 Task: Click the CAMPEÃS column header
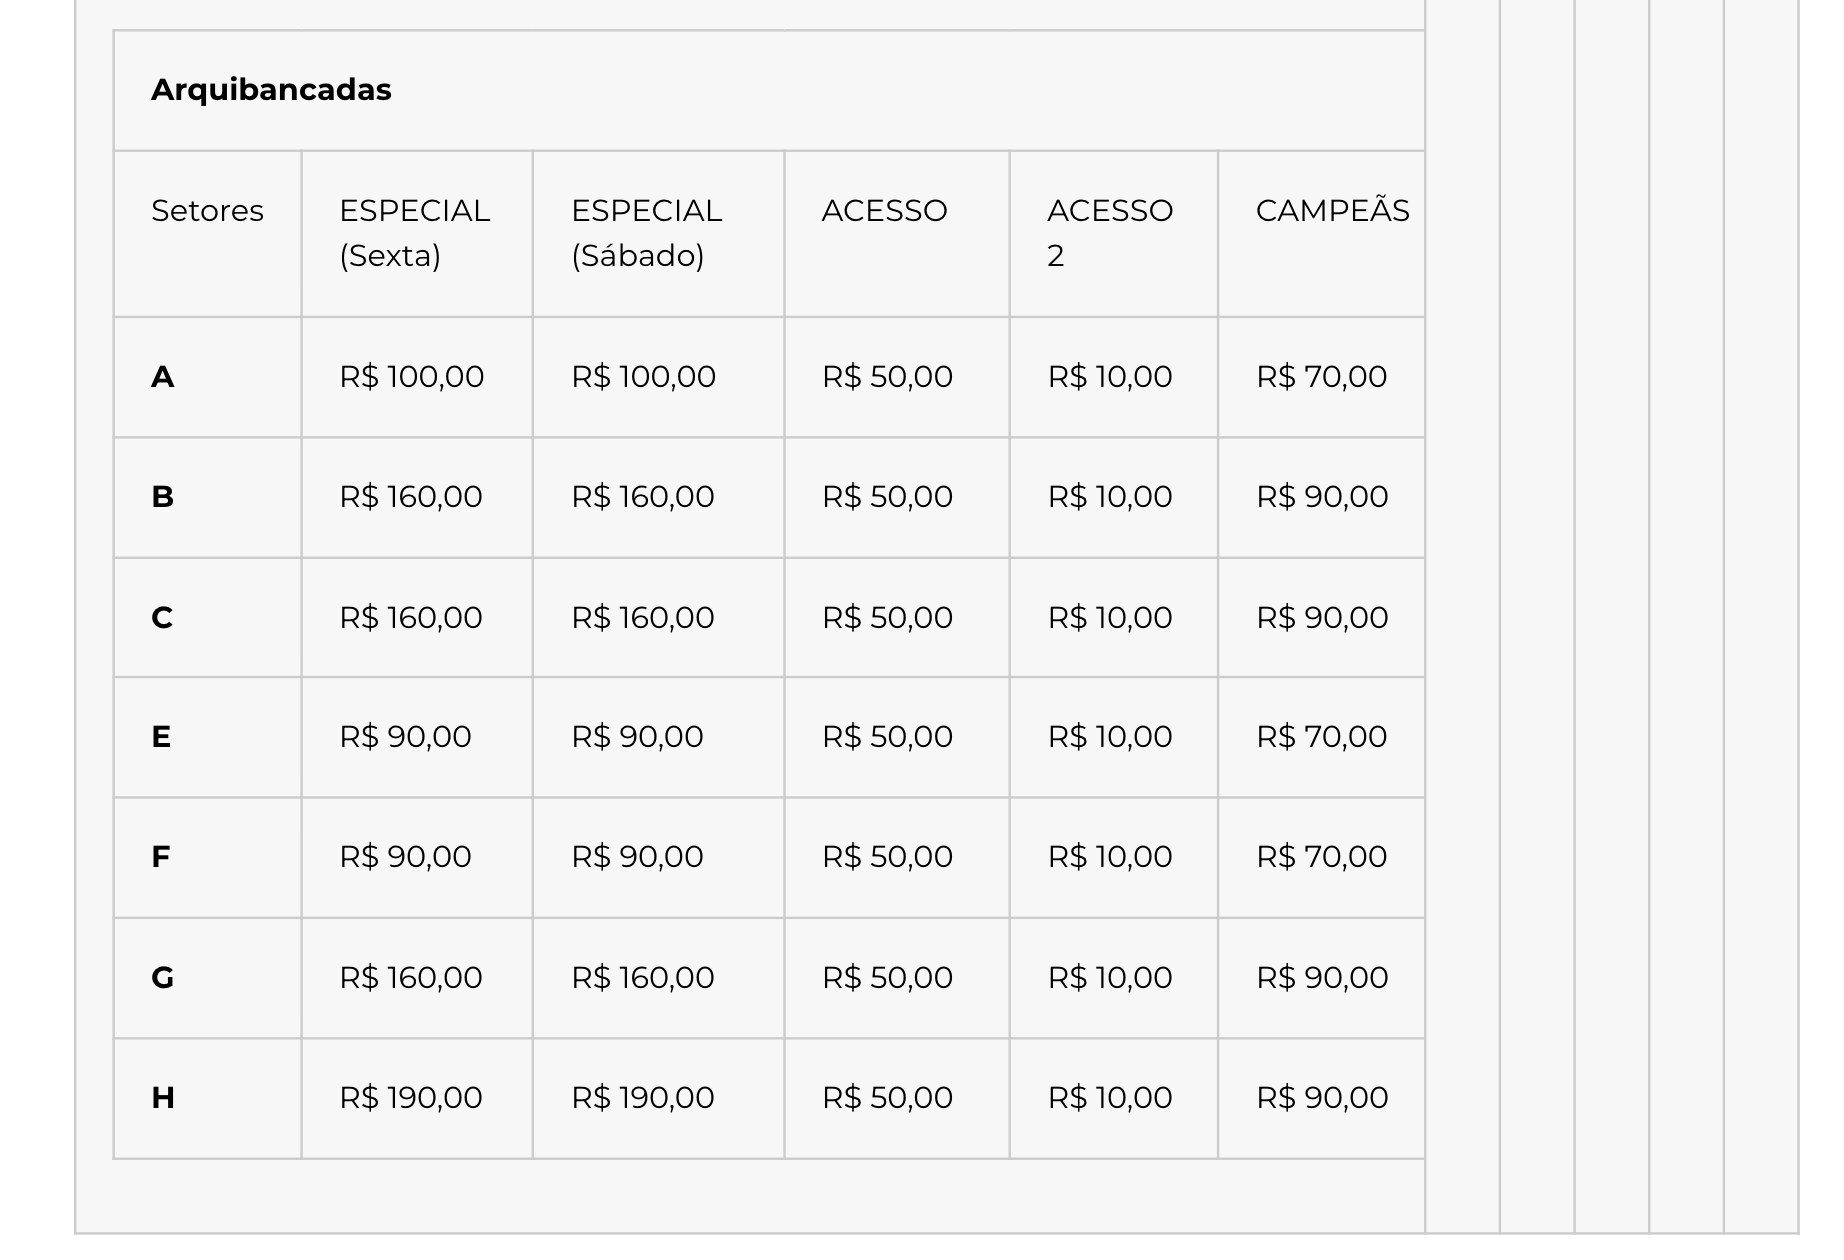pyautogui.click(x=1332, y=211)
